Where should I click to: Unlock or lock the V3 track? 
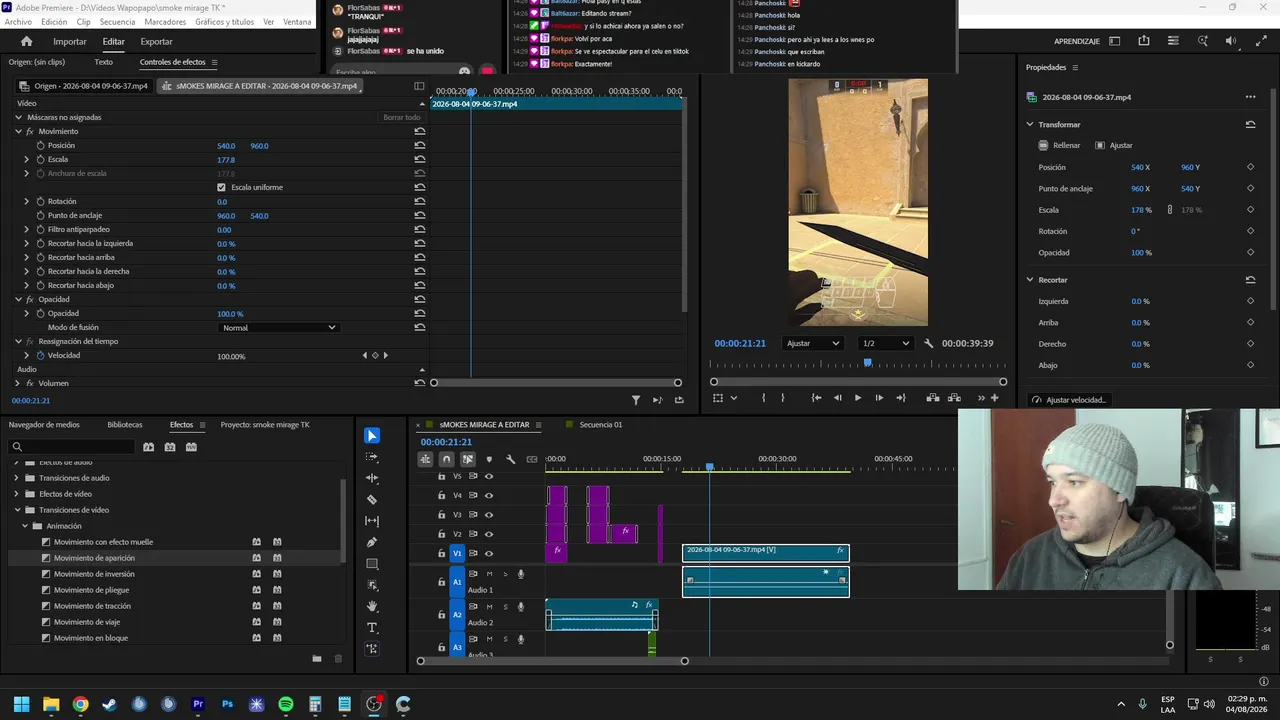tap(441, 515)
